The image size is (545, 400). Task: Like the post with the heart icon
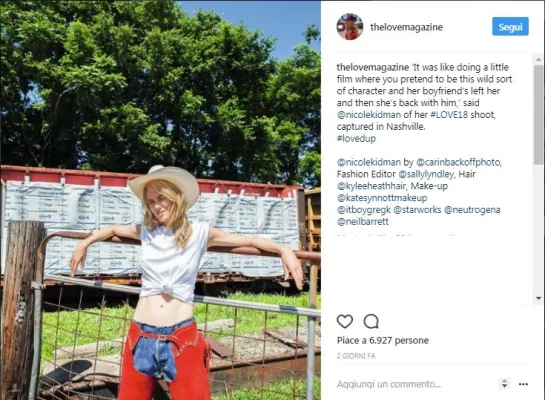click(x=345, y=321)
